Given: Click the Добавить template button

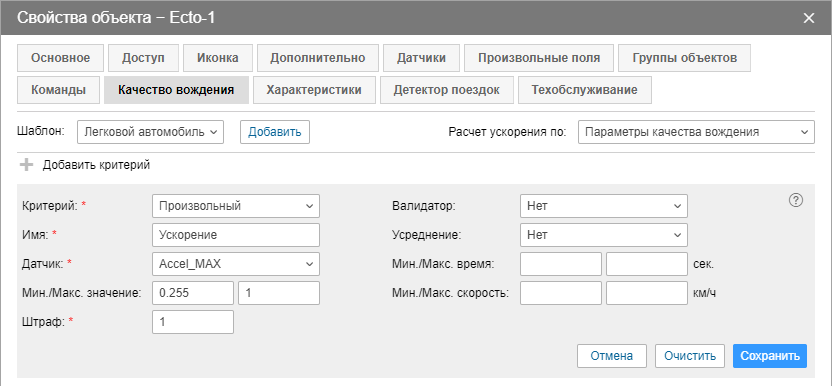Looking at the screenshot, I should (275, 132).
